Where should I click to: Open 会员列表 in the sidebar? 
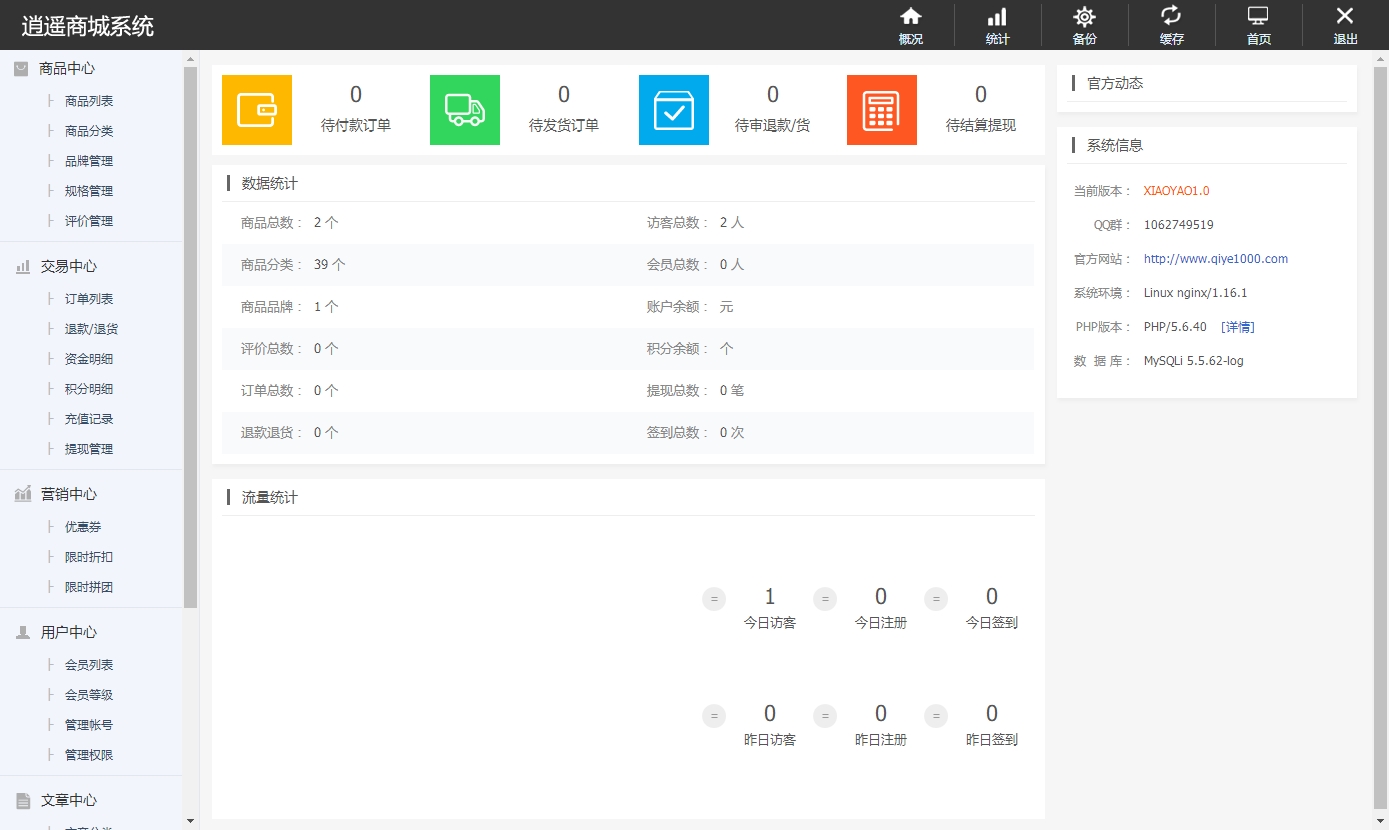[x=89, y=665]
